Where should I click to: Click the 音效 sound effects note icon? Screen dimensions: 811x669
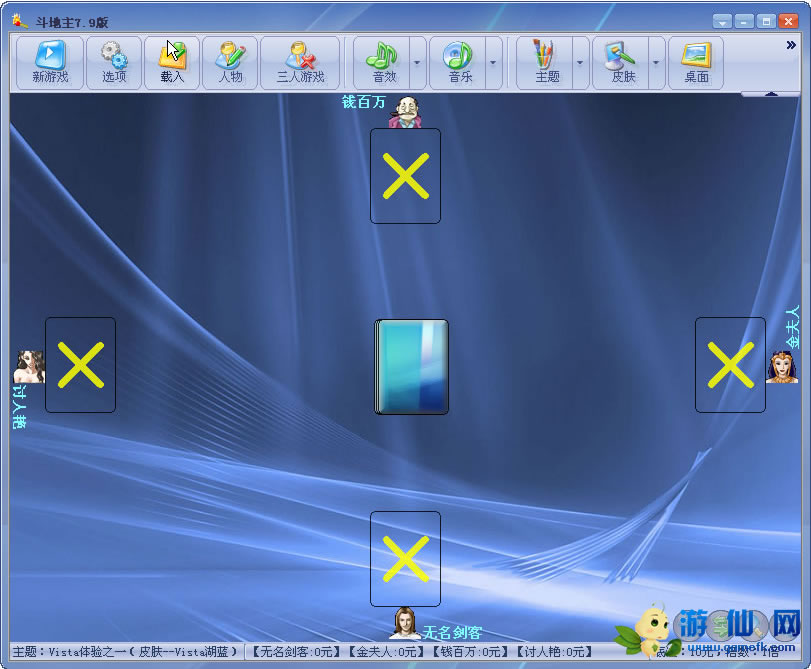point(382,63)
